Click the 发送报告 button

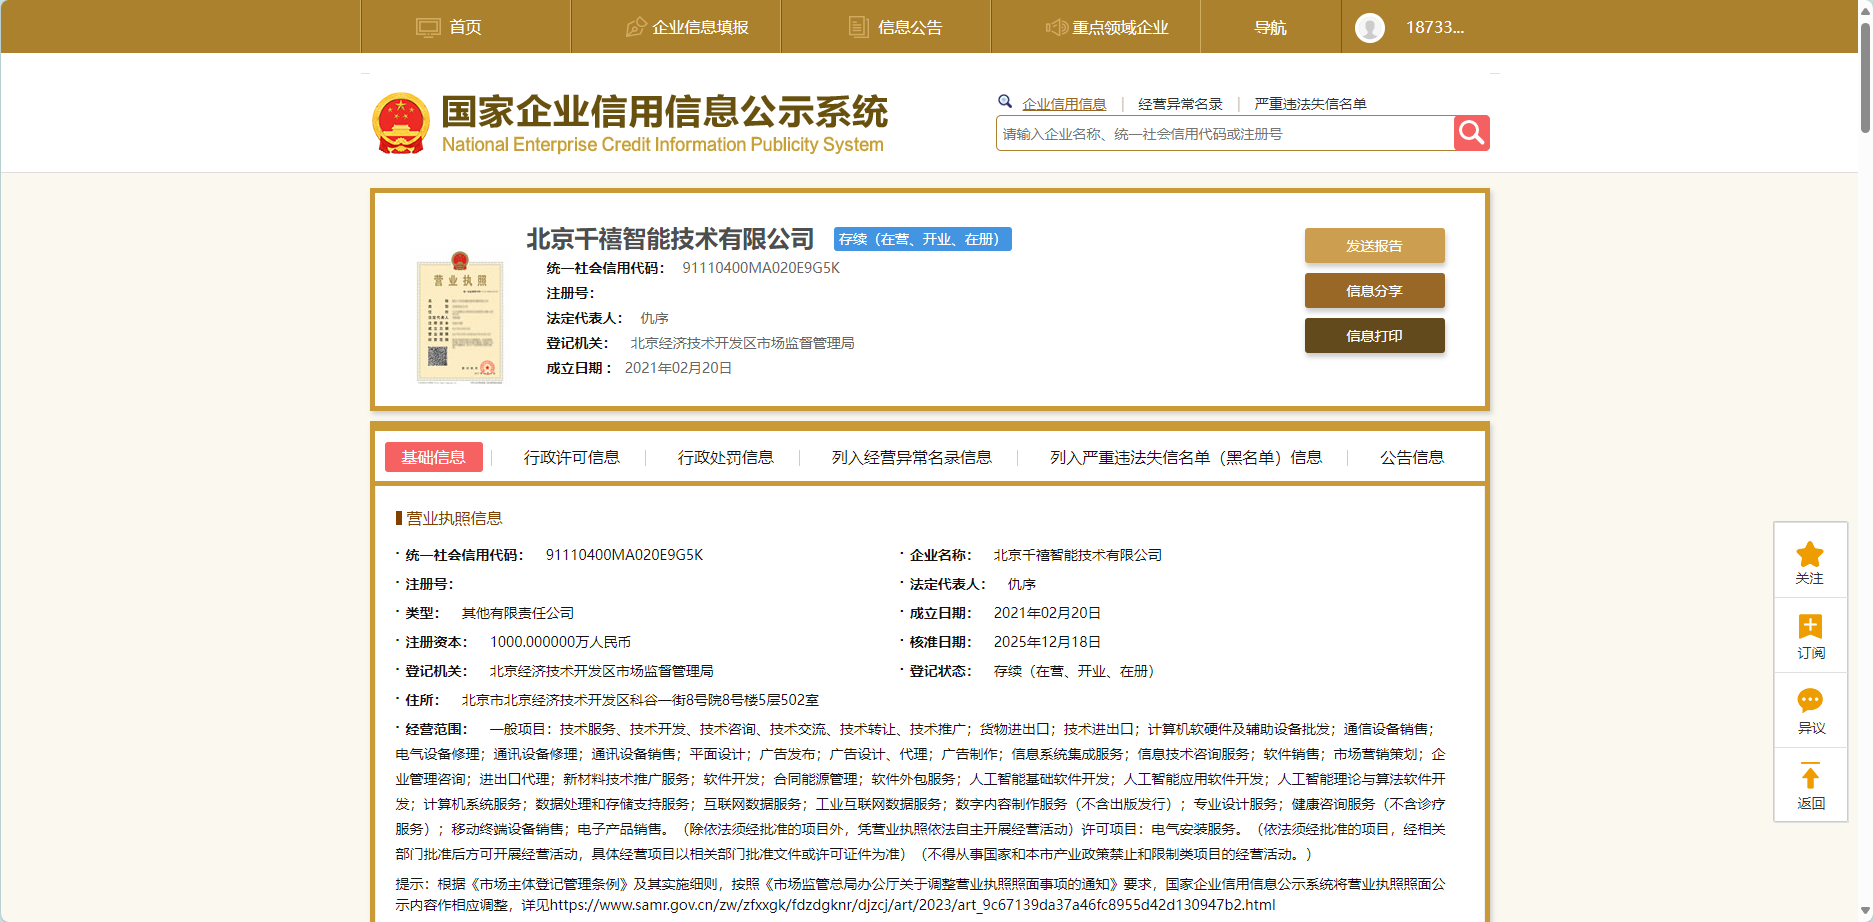[x=1375, y=246]
